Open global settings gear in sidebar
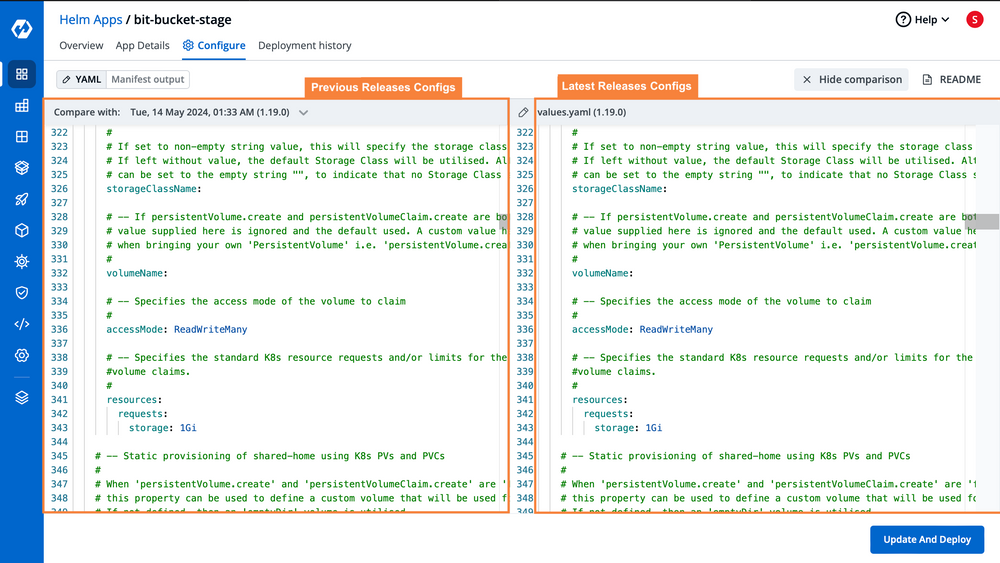Screen dimensions: 1000x563 tap(21, 355)
